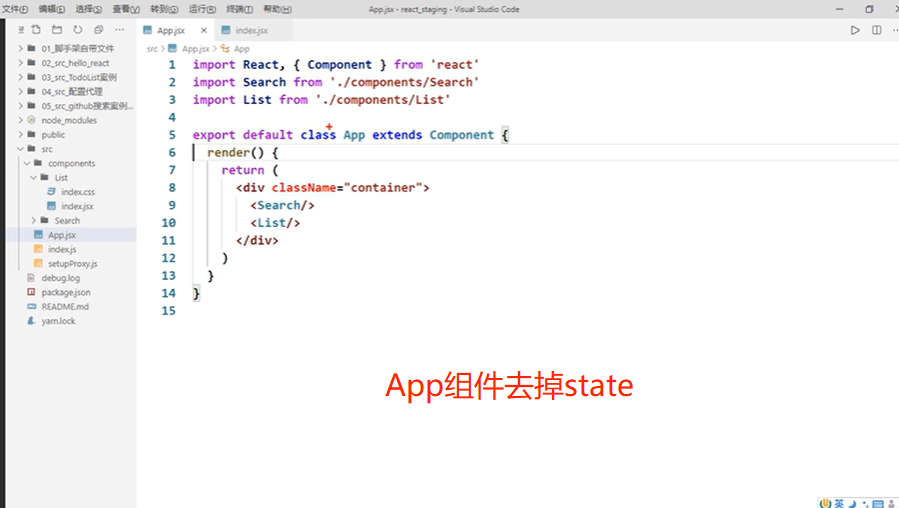Viewport: 899px width, 508px height.
Task: Open the 转到(G) menu
Action: [x=165, y=9]
